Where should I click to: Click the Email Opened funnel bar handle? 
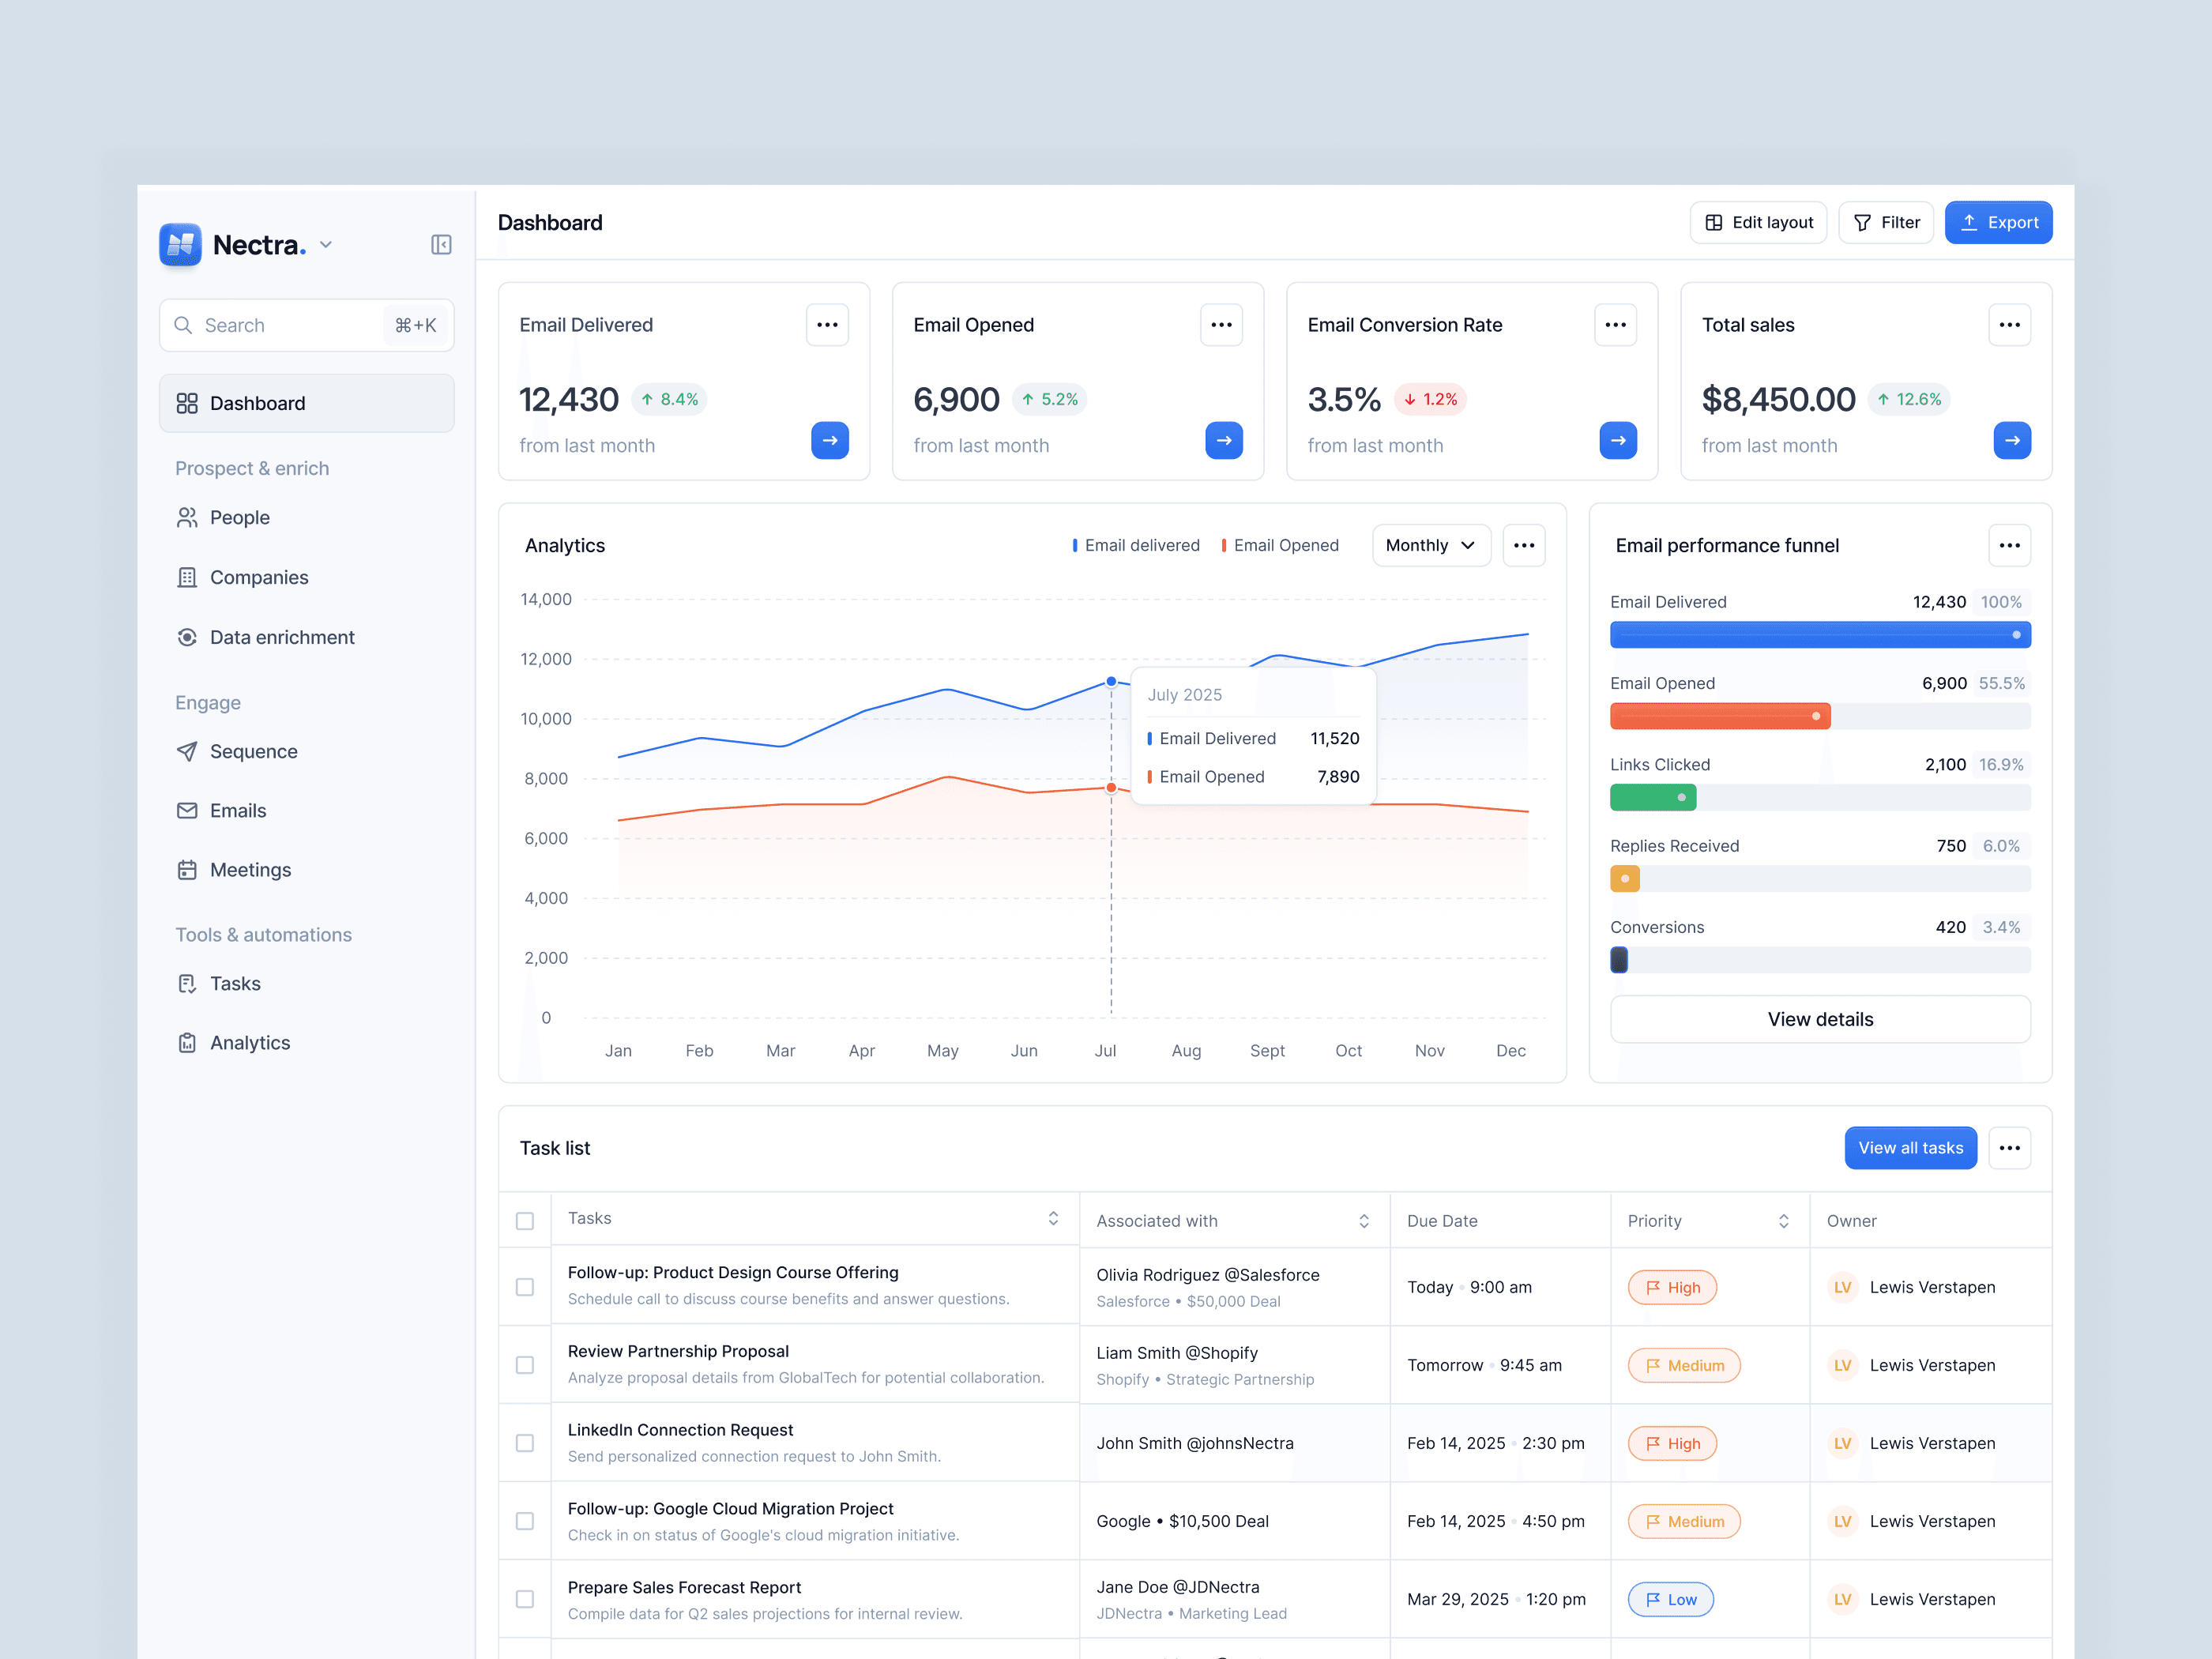(x=1815, y=716)
